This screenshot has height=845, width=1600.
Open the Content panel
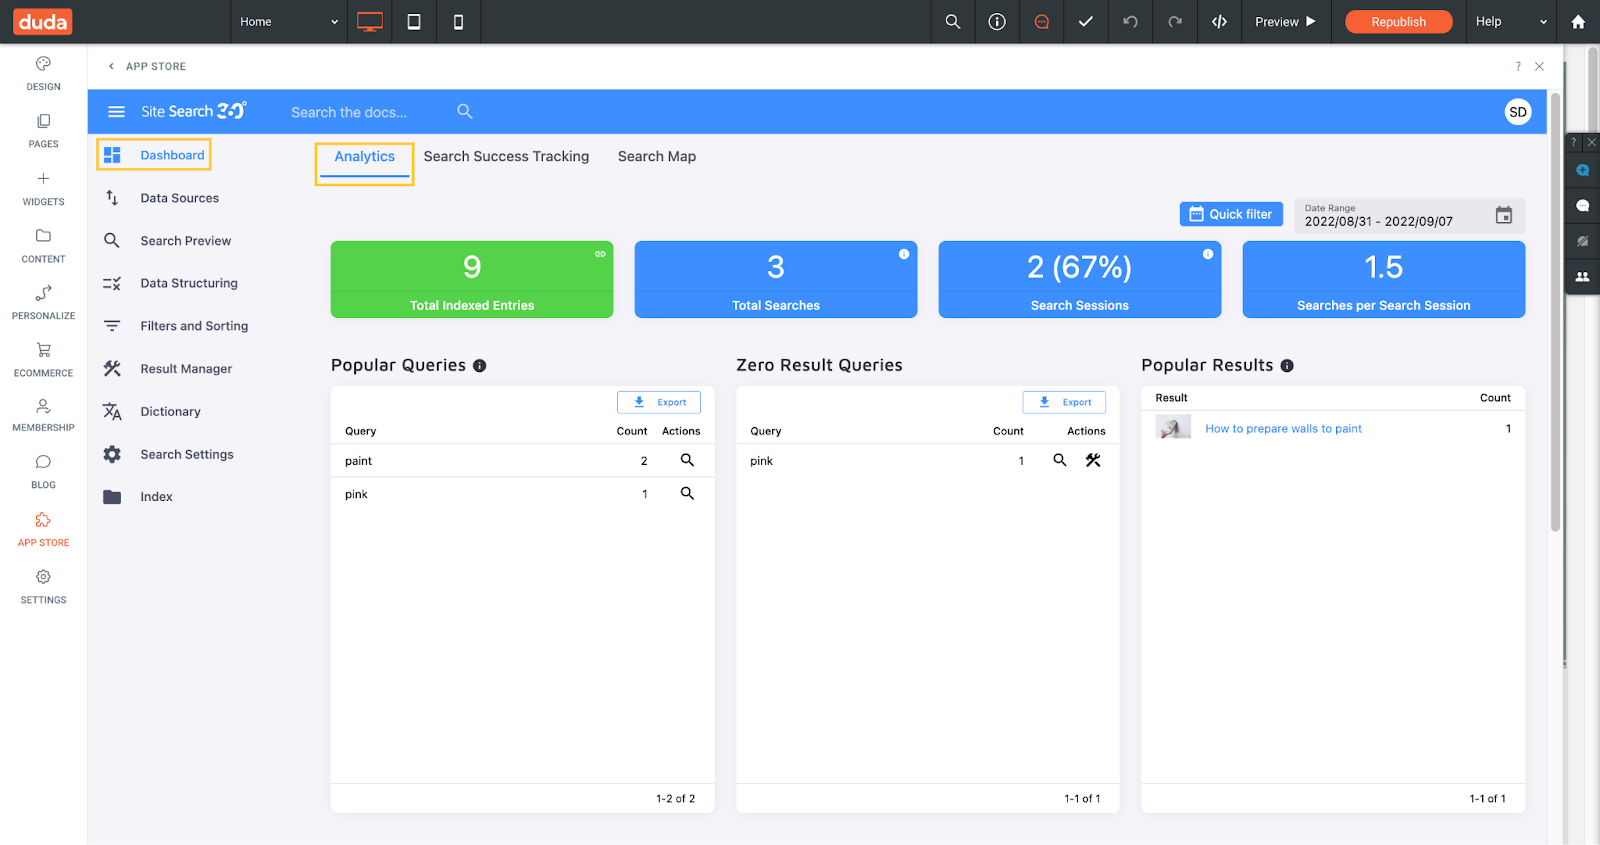43,245
